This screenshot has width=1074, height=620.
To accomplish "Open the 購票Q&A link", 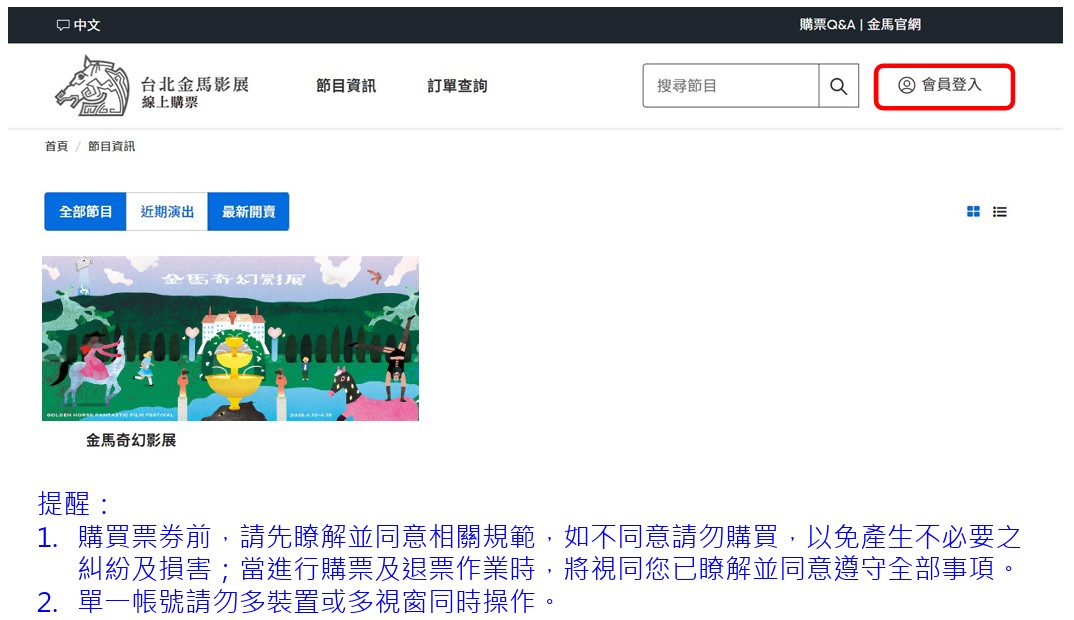I will tap(827, 25).
